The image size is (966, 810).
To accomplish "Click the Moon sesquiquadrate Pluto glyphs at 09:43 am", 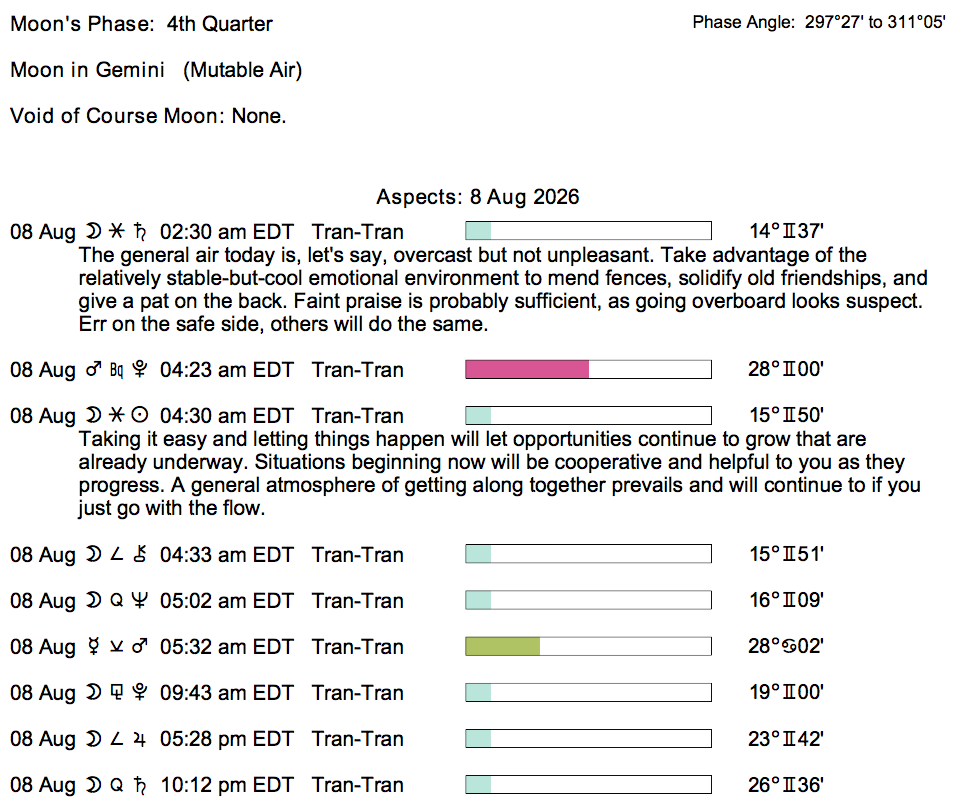I will pyautogui.click(x=116, y=692).
